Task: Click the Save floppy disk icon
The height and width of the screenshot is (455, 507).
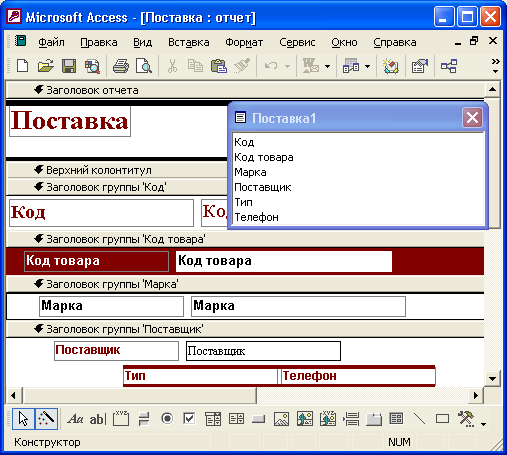Action: [69, 66]
